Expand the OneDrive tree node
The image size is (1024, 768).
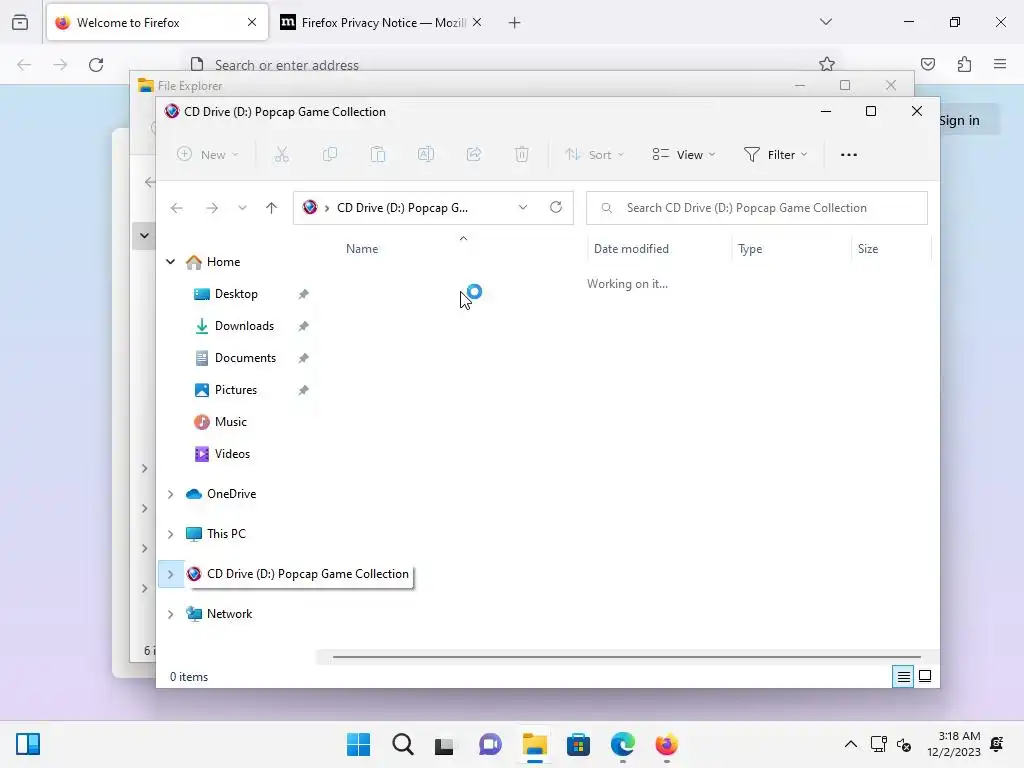click(170, 494)
